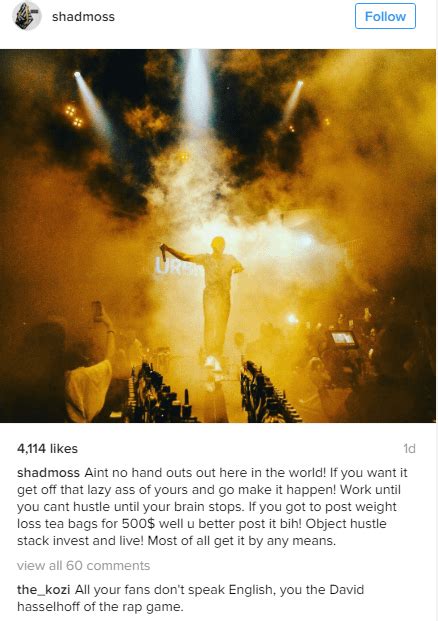
Task: Click the center spotlight beam overhead
Action: (196, 91)
